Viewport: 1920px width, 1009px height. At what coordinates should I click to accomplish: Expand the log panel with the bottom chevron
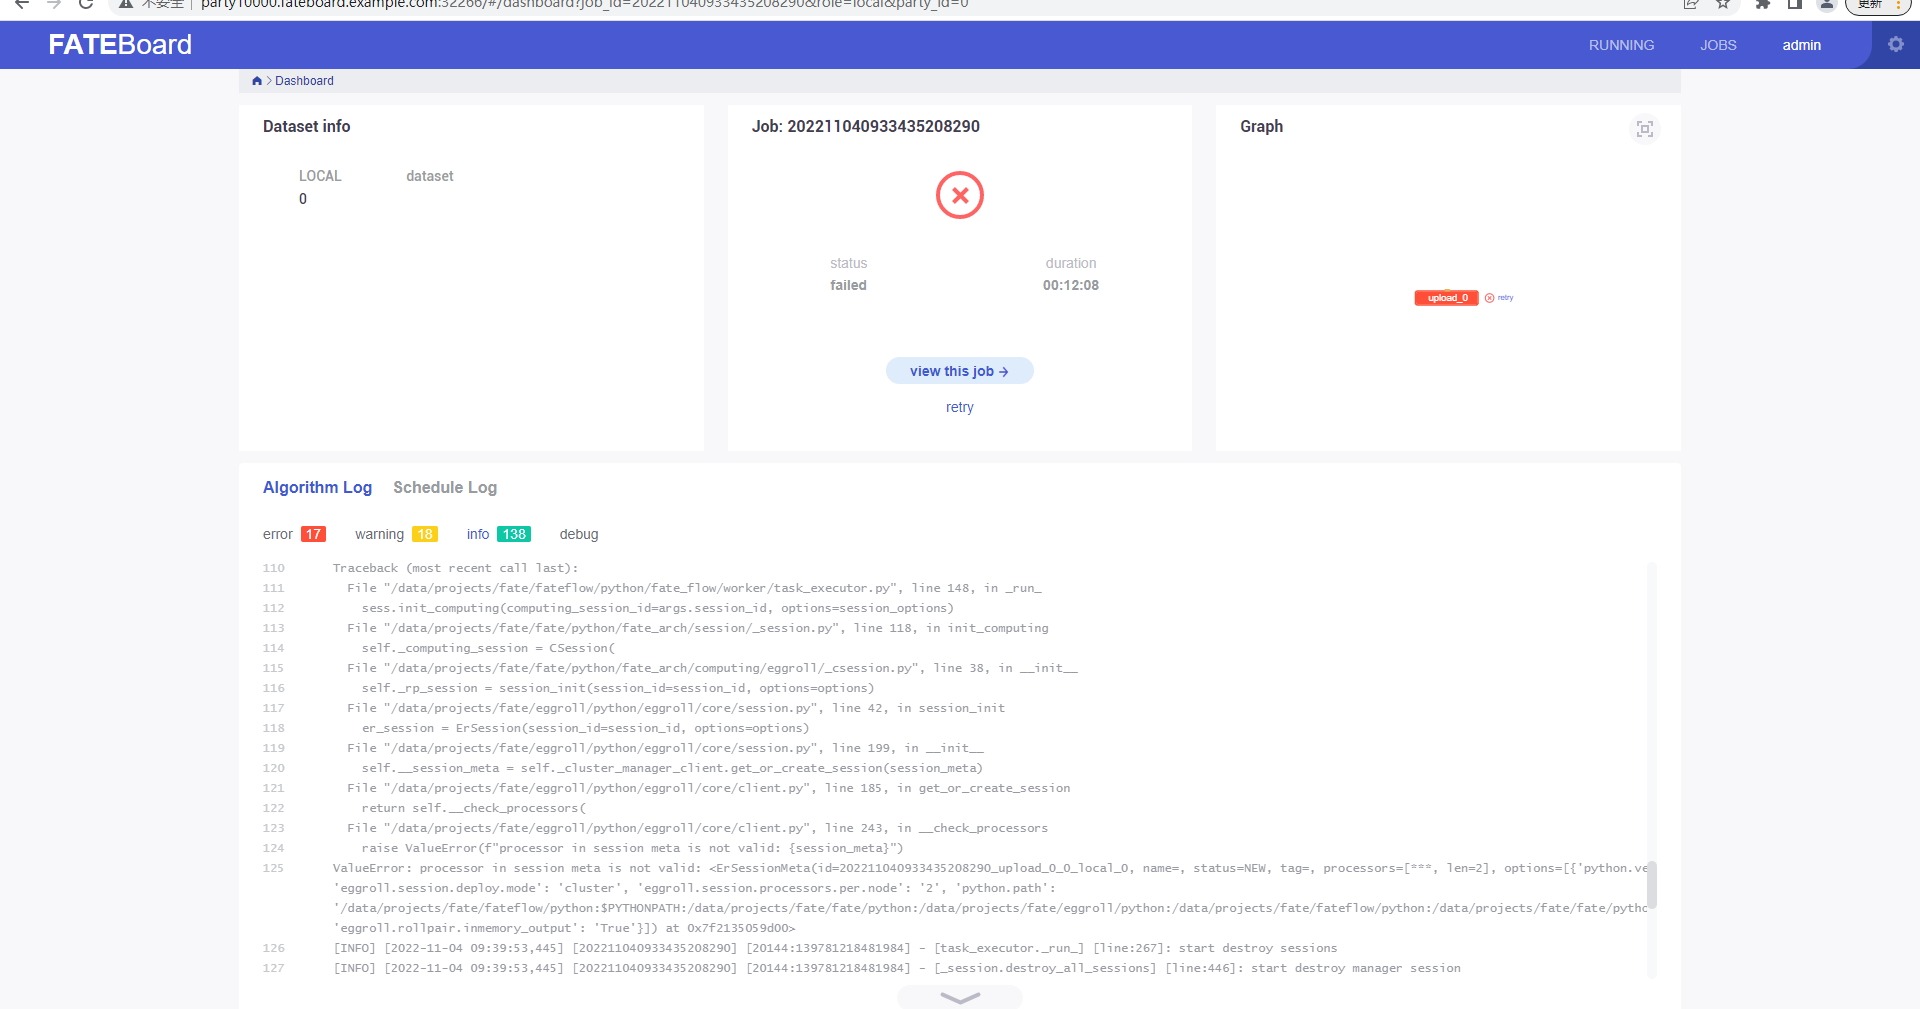point(959,996)
